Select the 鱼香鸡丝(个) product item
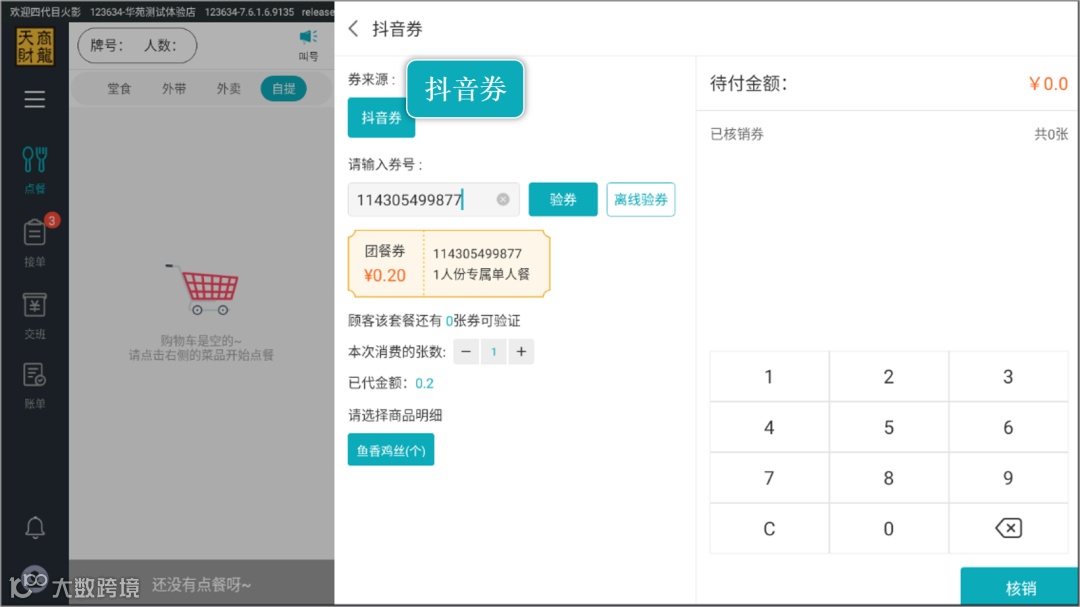 (391, 450)
